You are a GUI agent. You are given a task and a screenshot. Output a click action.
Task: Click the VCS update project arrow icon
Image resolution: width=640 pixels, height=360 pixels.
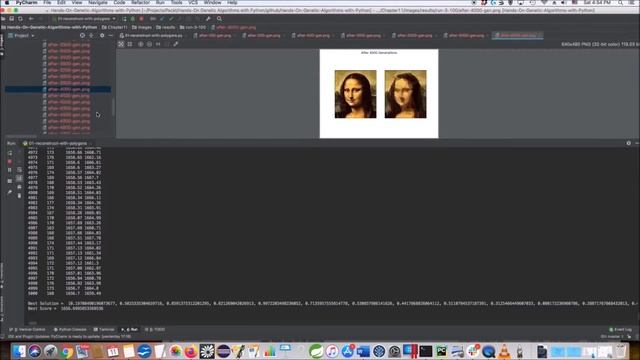pos(162,19)
